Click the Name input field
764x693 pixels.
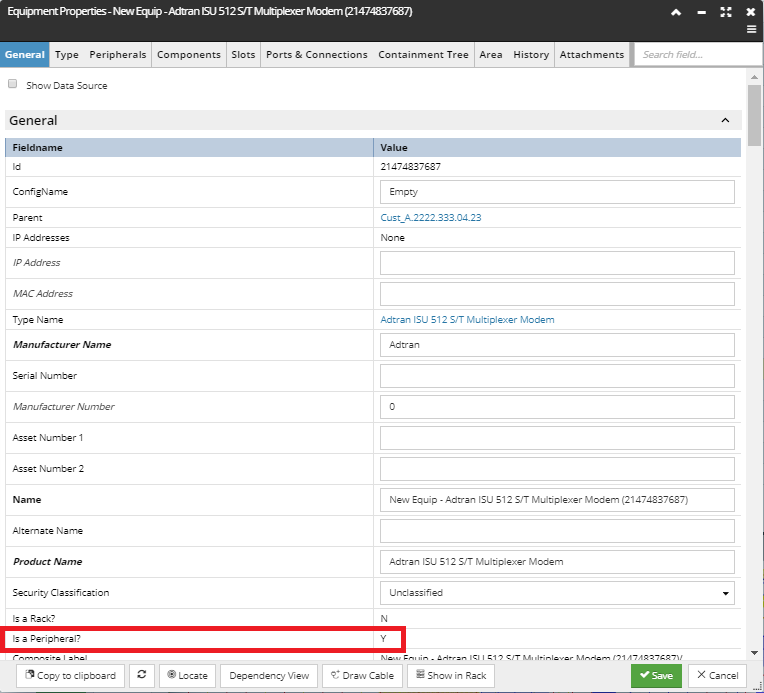[557, 500]
